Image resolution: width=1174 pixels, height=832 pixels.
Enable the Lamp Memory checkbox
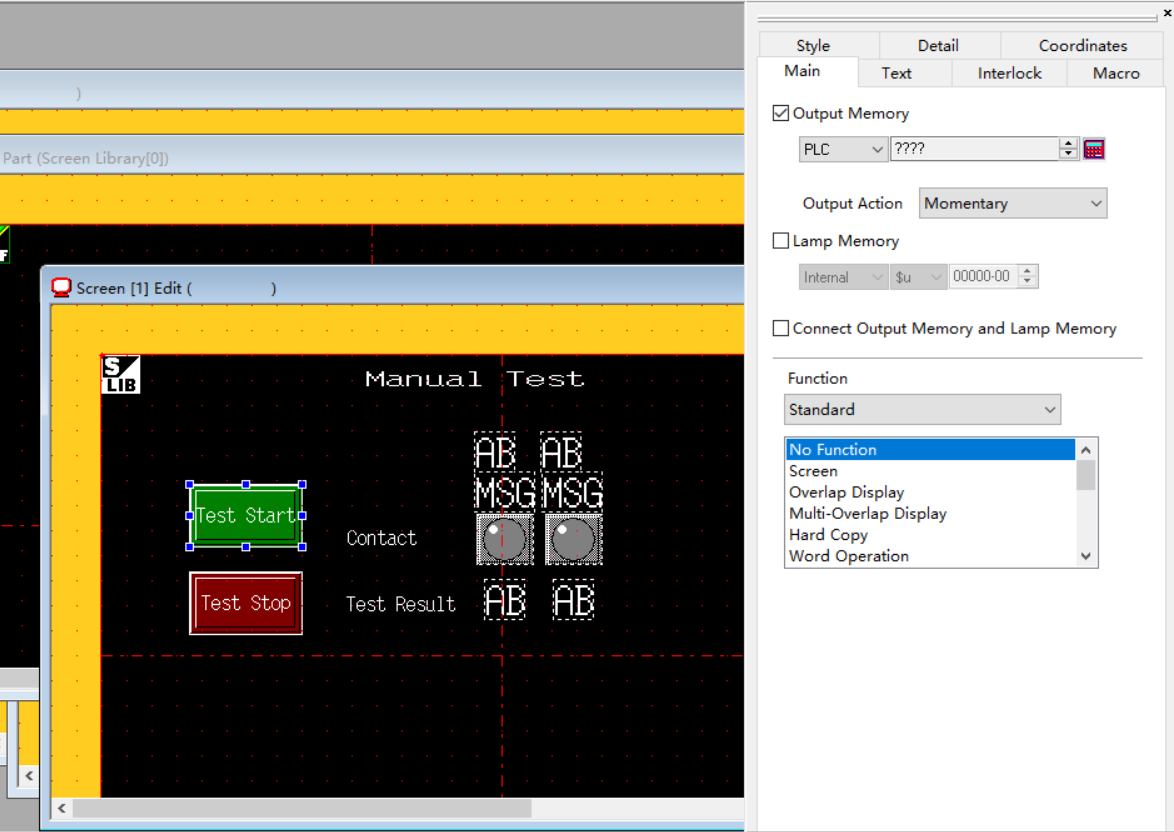click(781, 241)
